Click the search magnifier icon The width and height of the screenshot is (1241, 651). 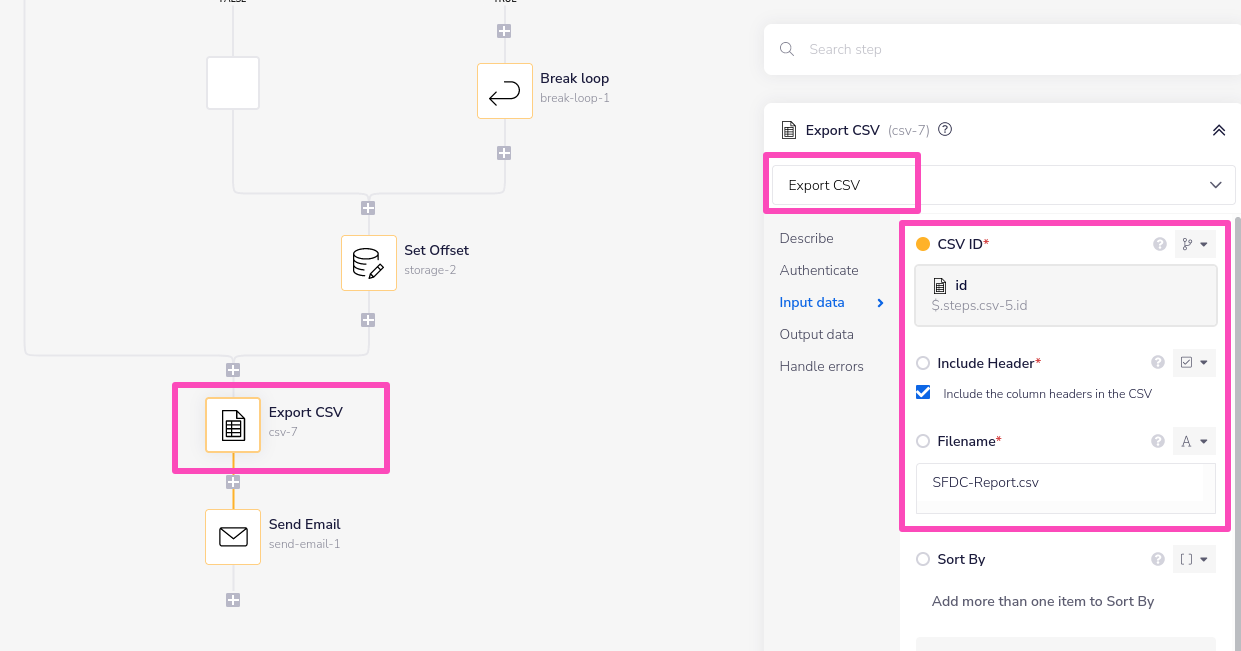pyautogui.click(x=787, y=49)
